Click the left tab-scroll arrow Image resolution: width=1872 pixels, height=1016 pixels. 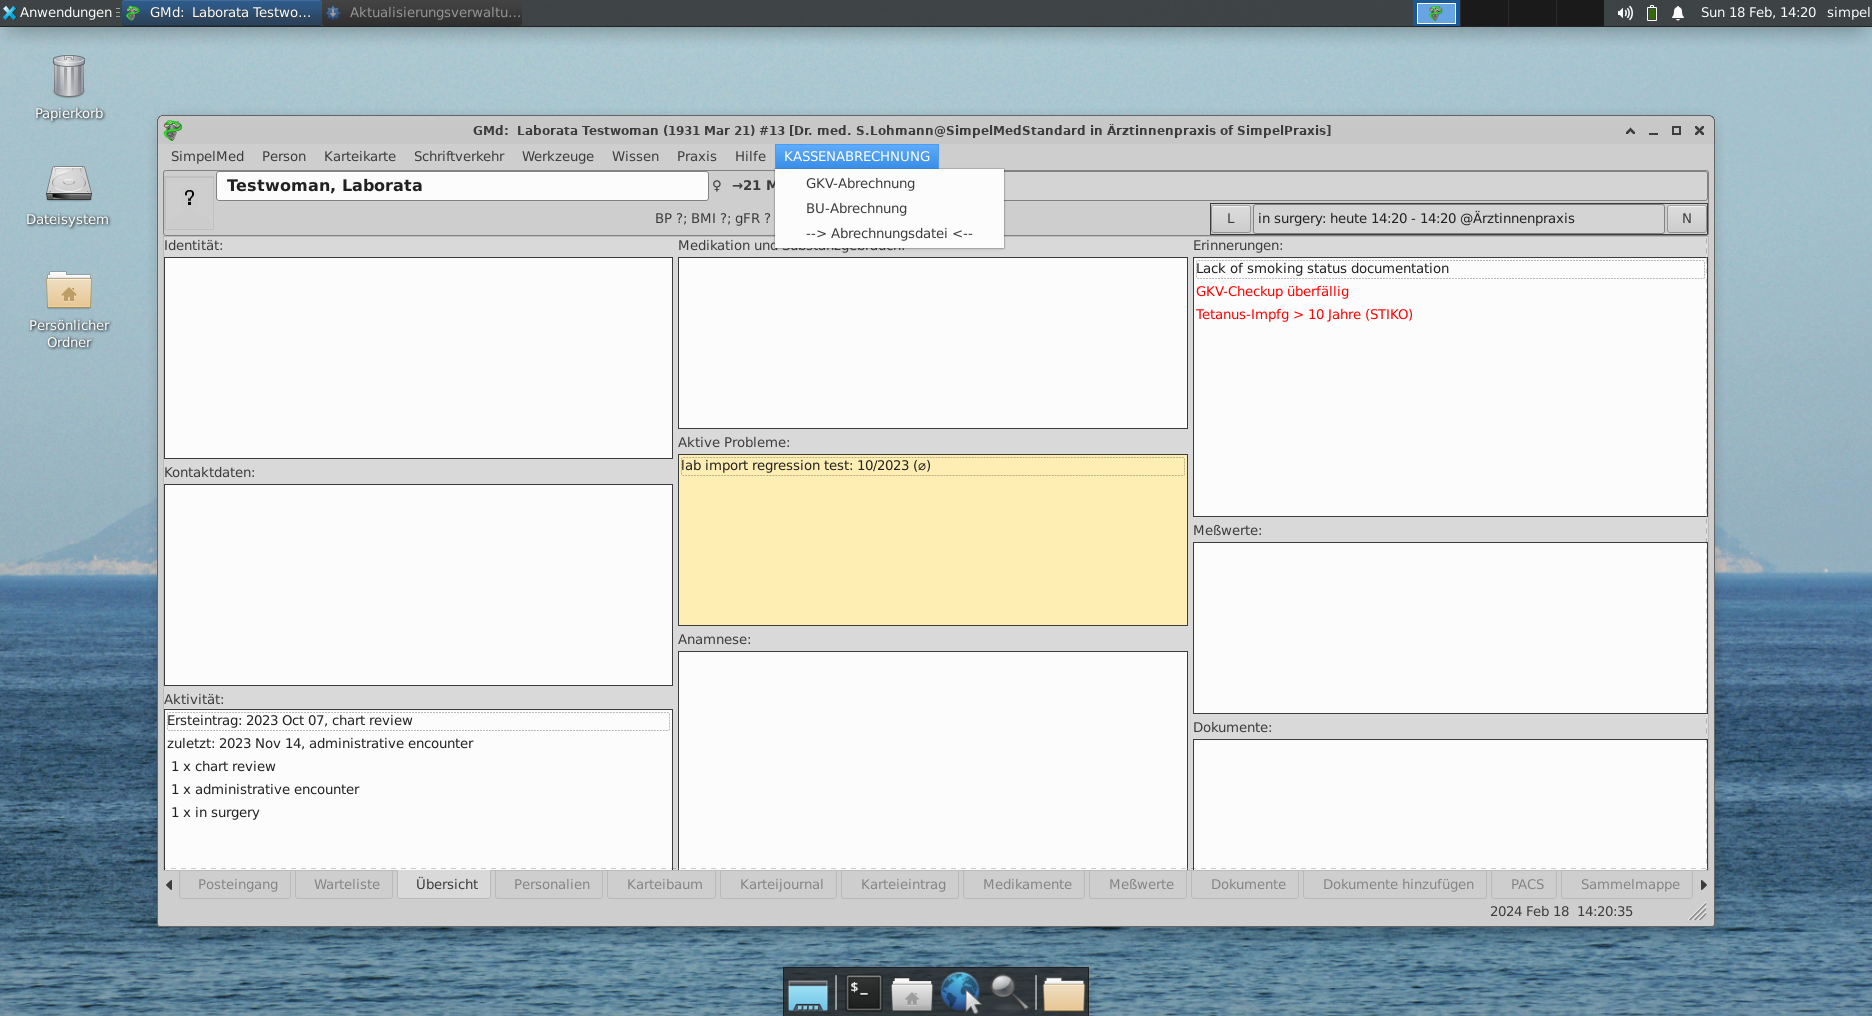click(169, 885)
